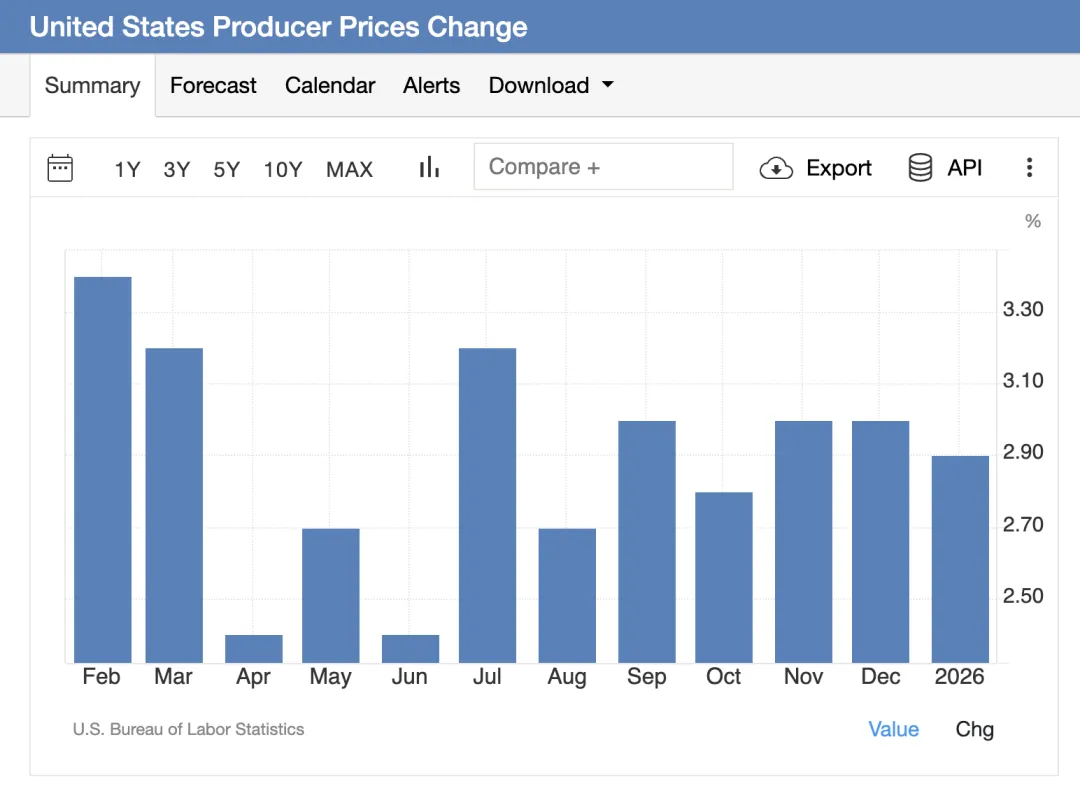The height and width of the screenshot is (793, 1080).
Task: Click the Export cloud download icon
Action: [x=776, y=168]
